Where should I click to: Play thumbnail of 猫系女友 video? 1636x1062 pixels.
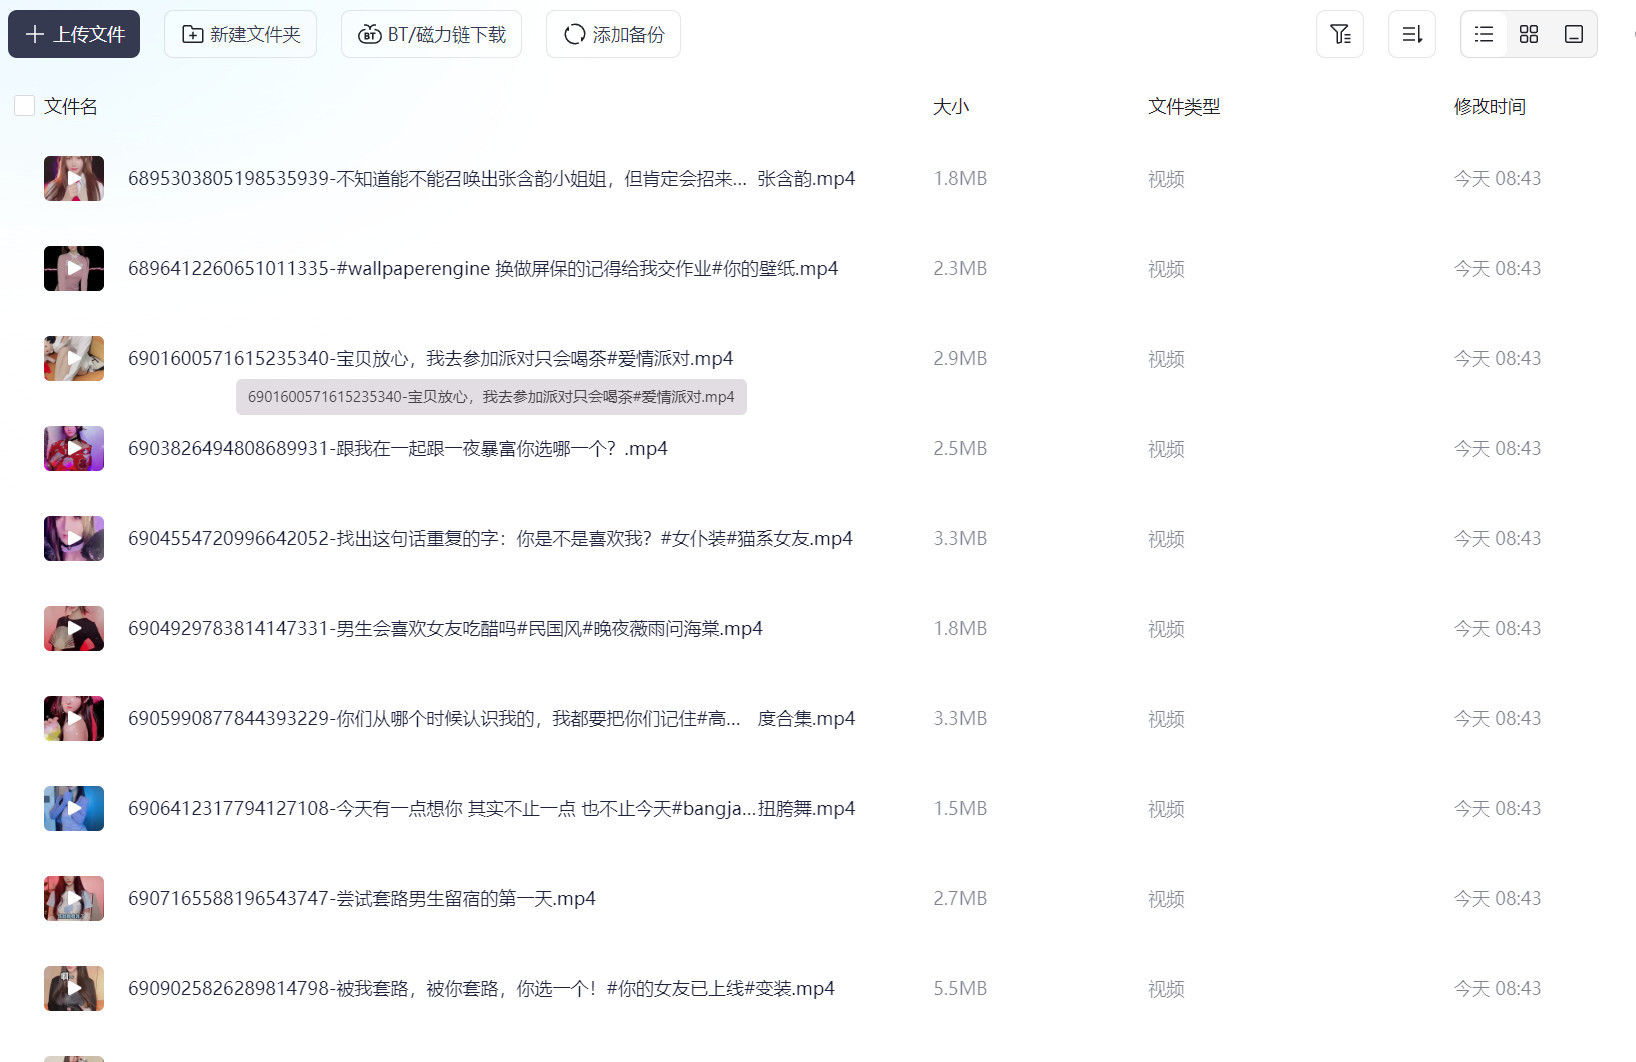tap(74, 538)
